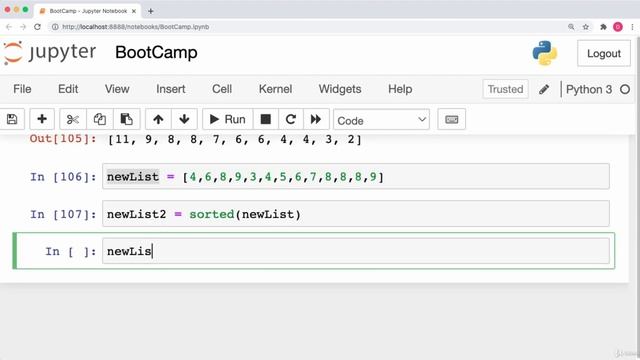Open Chrome three-dot menu
The width and height of the screenshot is (640, 360).
point(632,27)
